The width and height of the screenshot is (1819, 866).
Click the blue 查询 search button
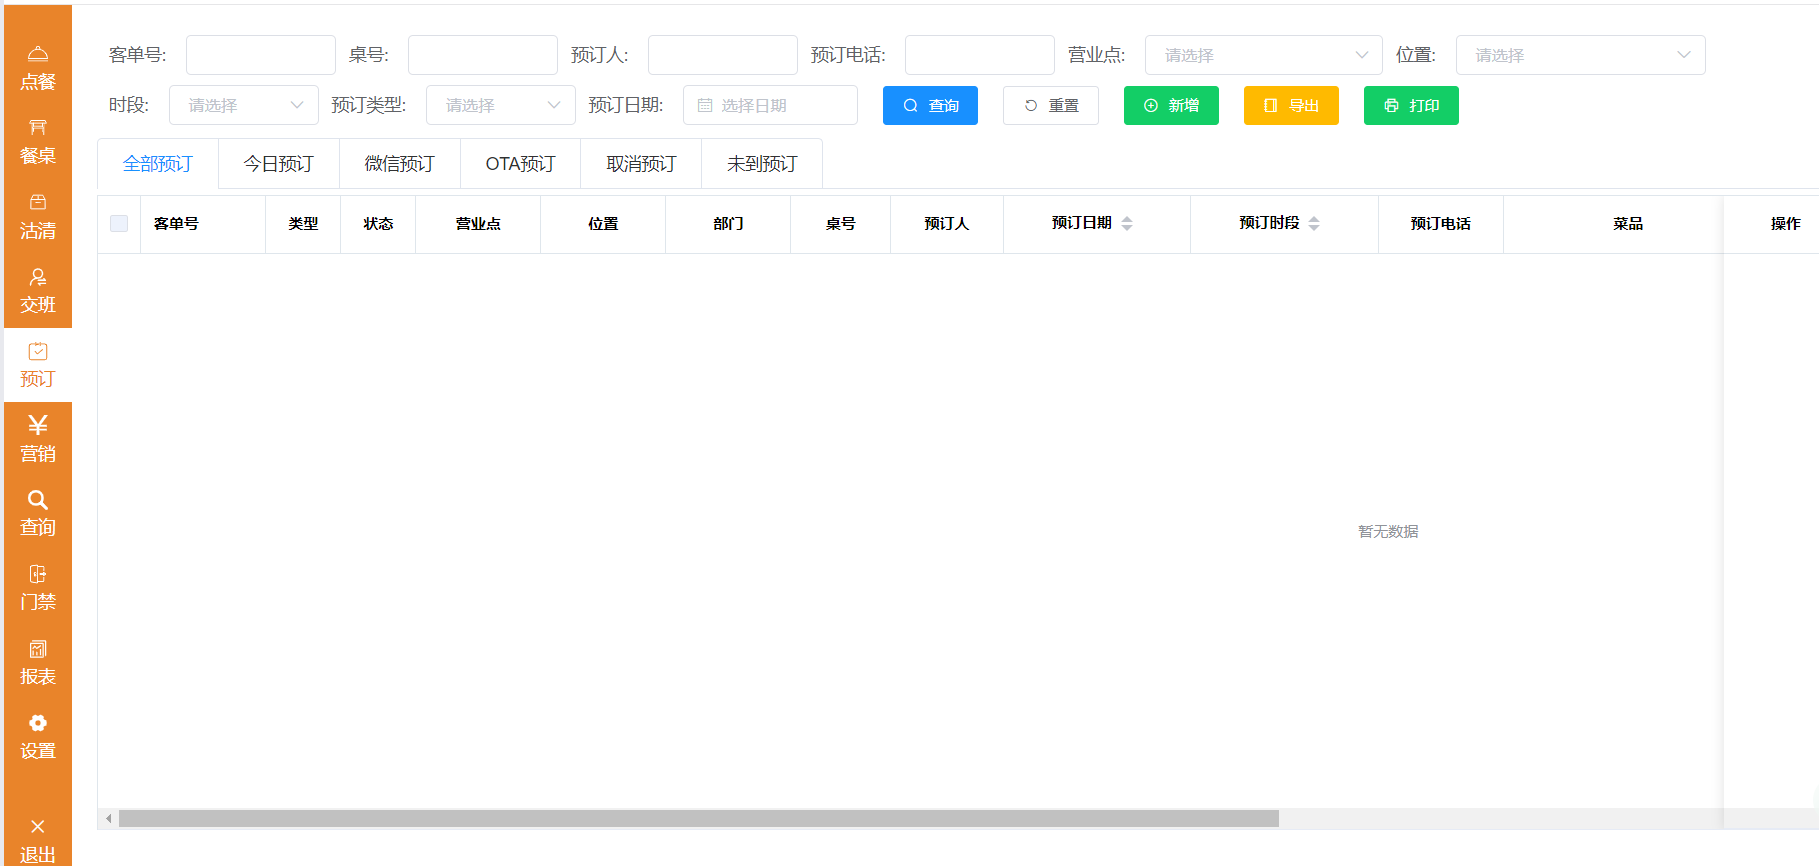[930, 105]
